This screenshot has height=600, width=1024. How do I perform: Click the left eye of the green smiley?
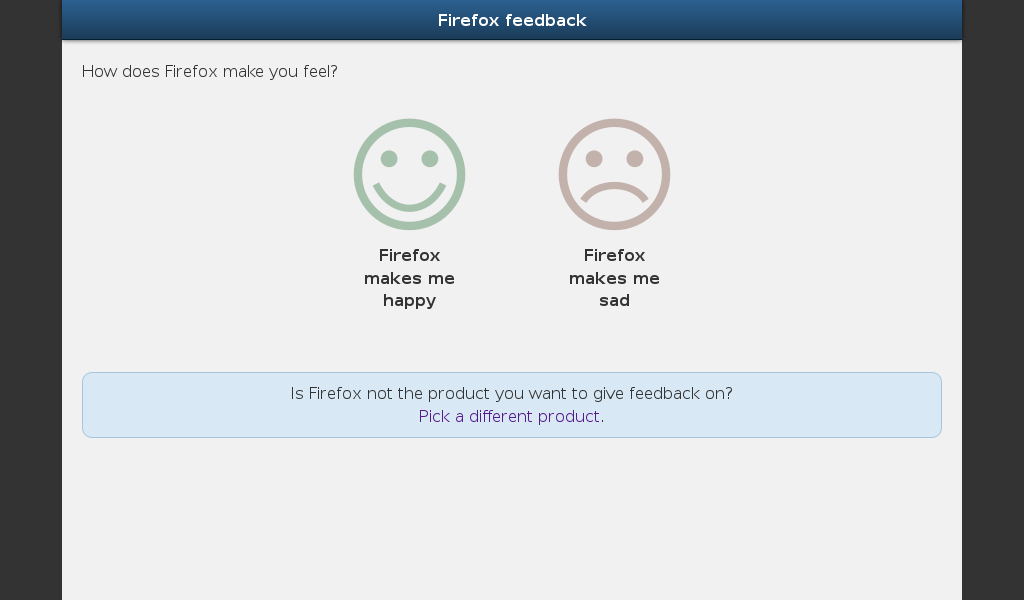pyautogui.click(x=389, y=159)
